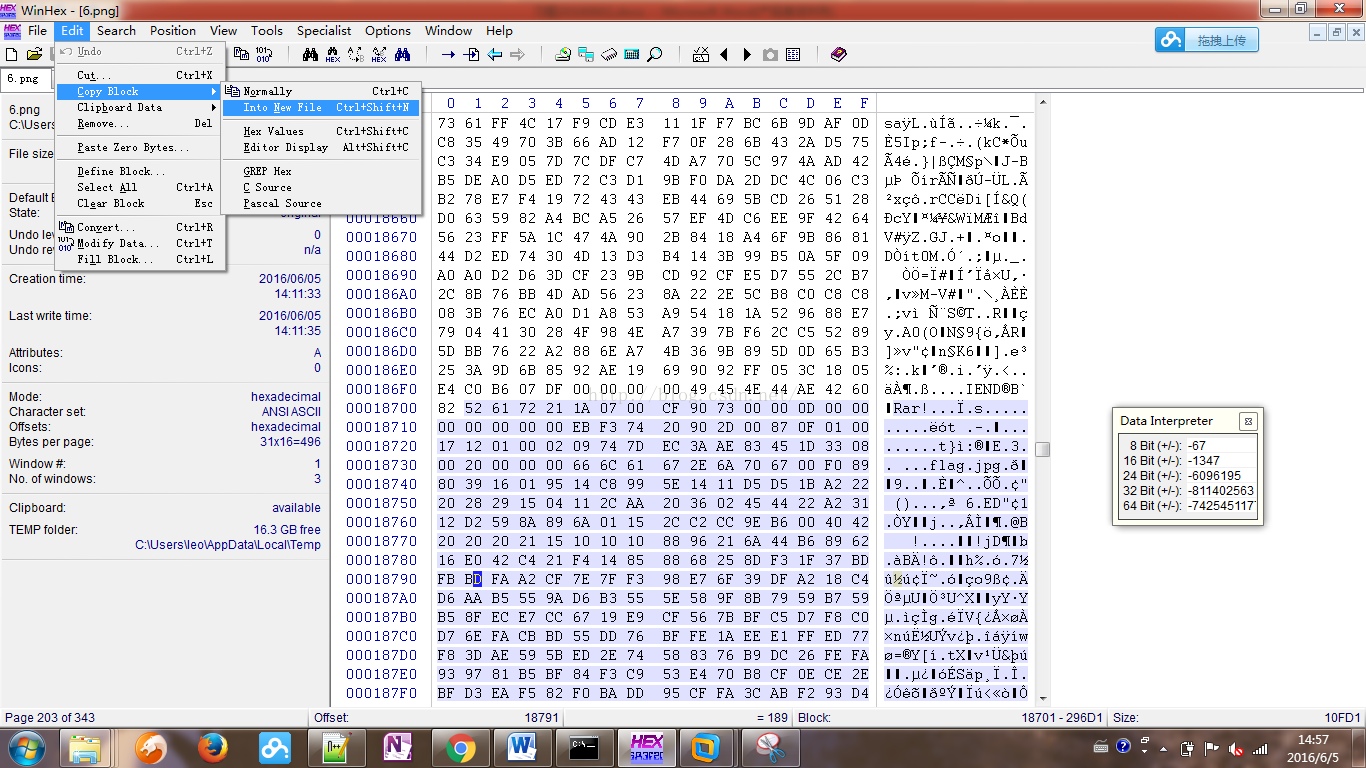Click Paste Zero Bytes menu entry
The height and width of the screenshot is (768, 1366).
(x=139, y=147)
